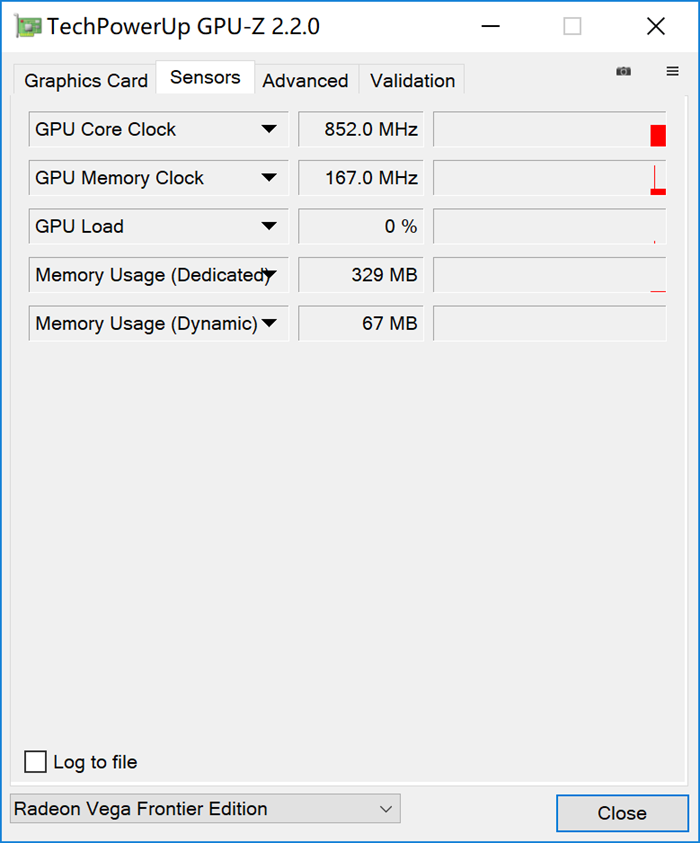
Task: Click the 852.0 MHz core clock value field
Action: [361, 129]
